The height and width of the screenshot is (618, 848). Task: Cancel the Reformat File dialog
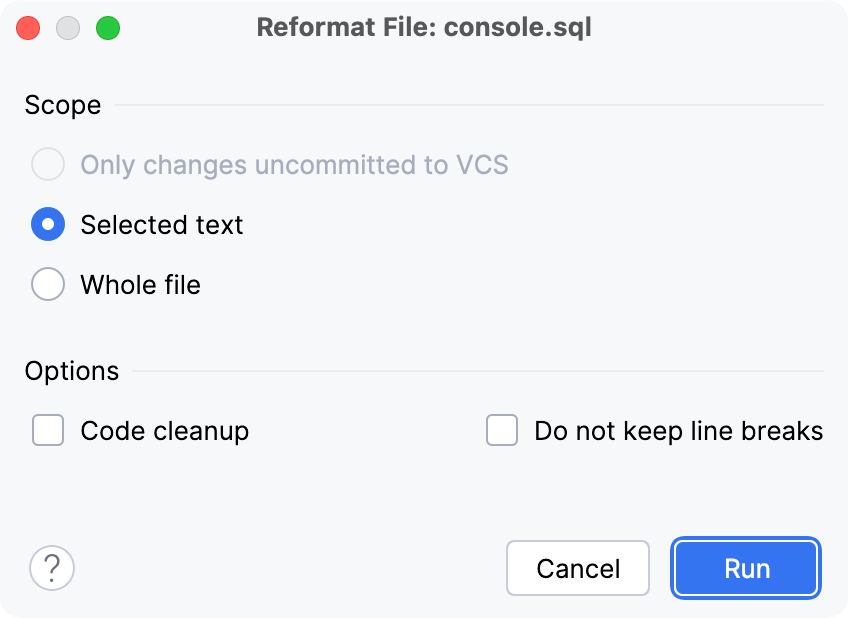[x=577, y=568]
